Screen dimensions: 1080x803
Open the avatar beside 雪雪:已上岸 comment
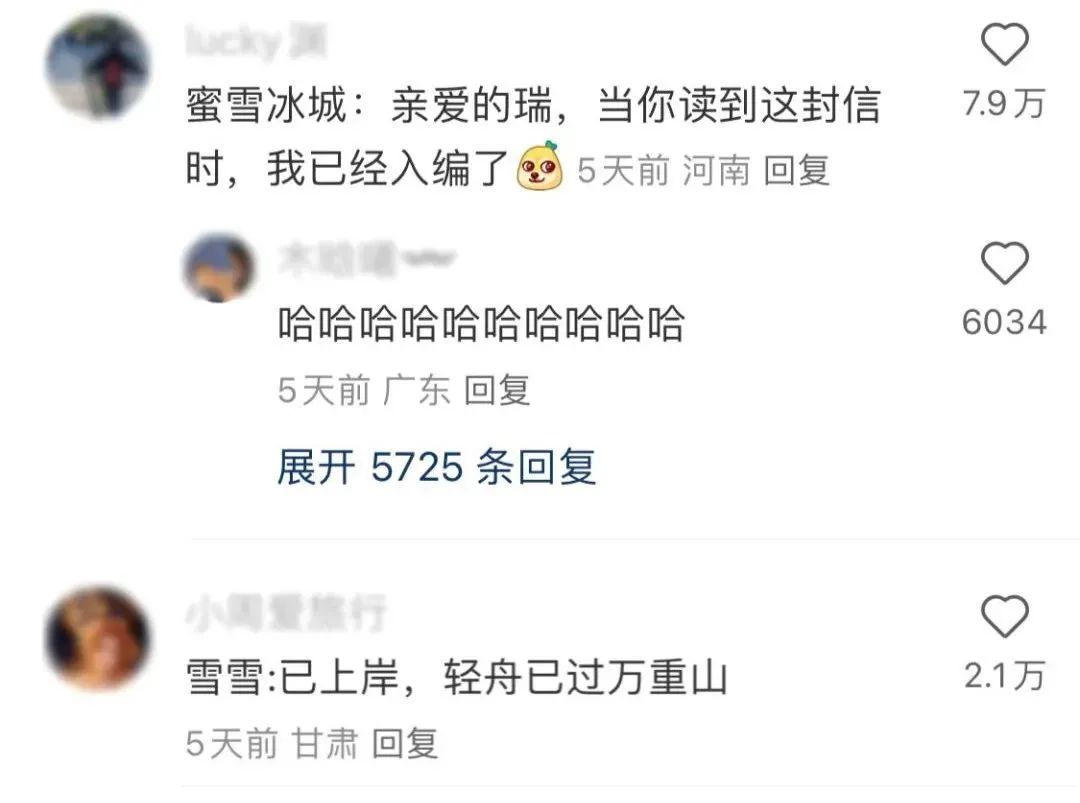point(97,638)
